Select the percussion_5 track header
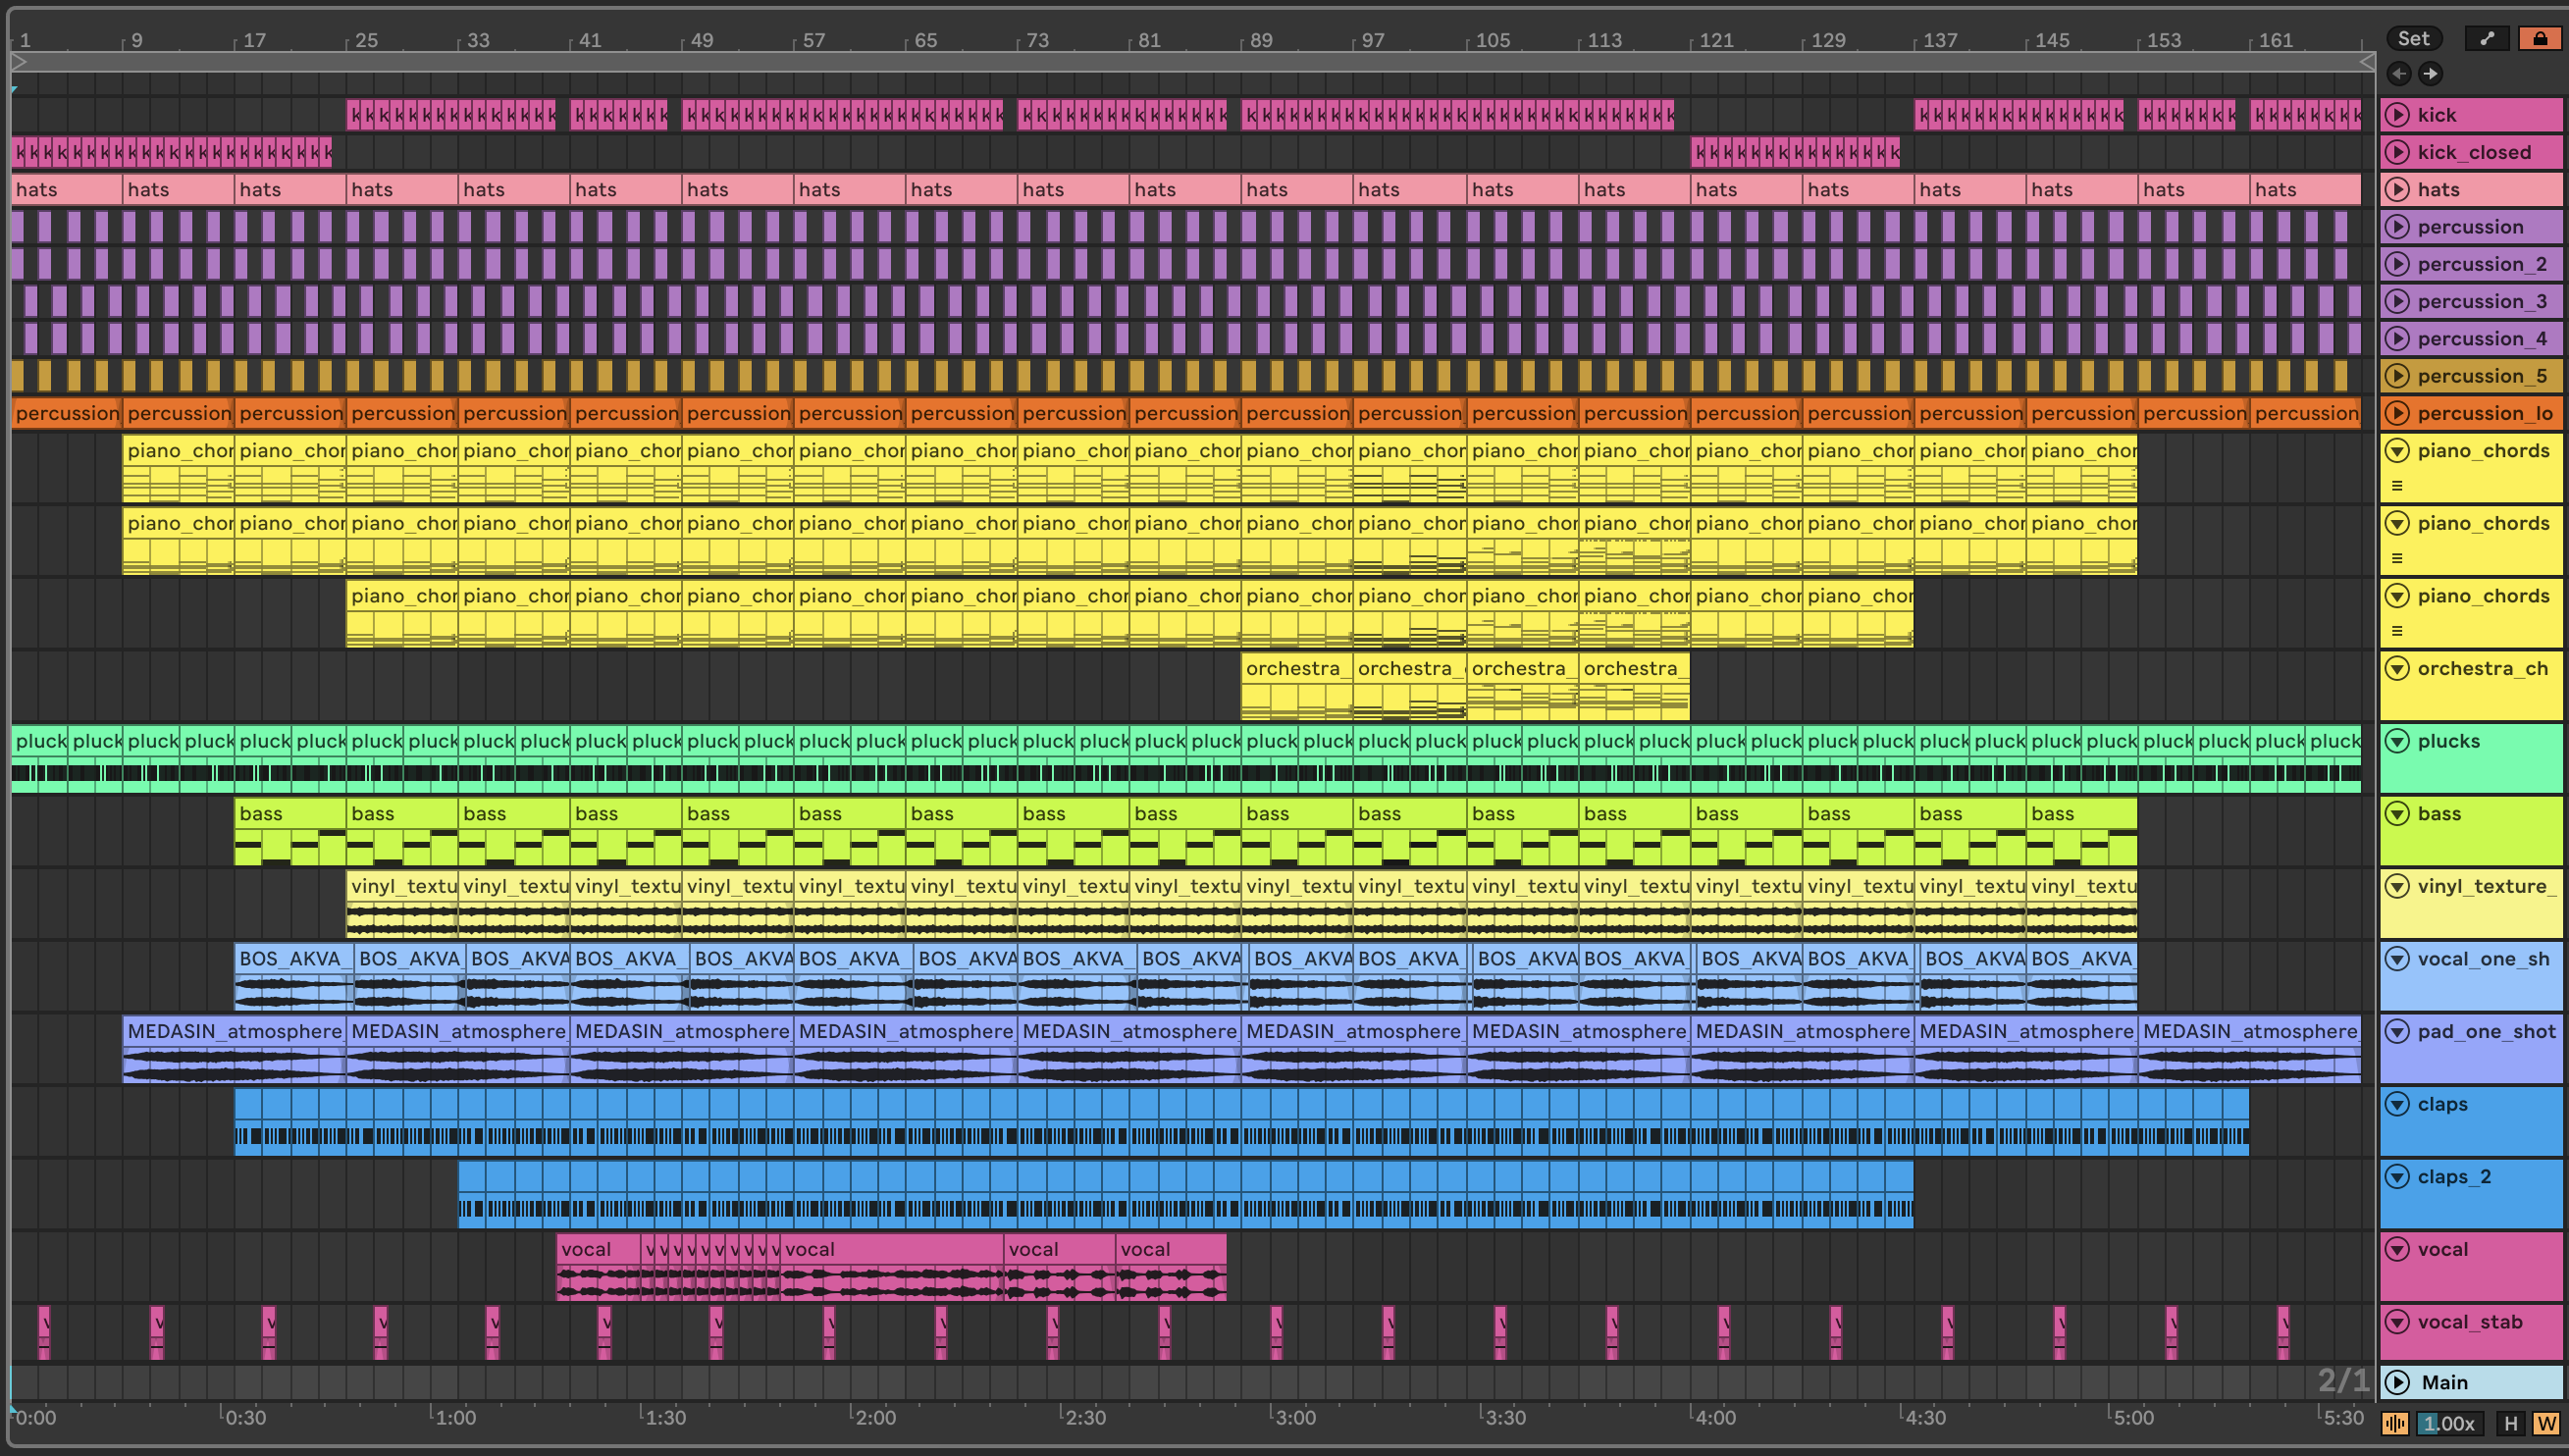Image resolution: width=2569 pixels, height=1456 pixels. pyautogui.click(x=2481, y=376)
